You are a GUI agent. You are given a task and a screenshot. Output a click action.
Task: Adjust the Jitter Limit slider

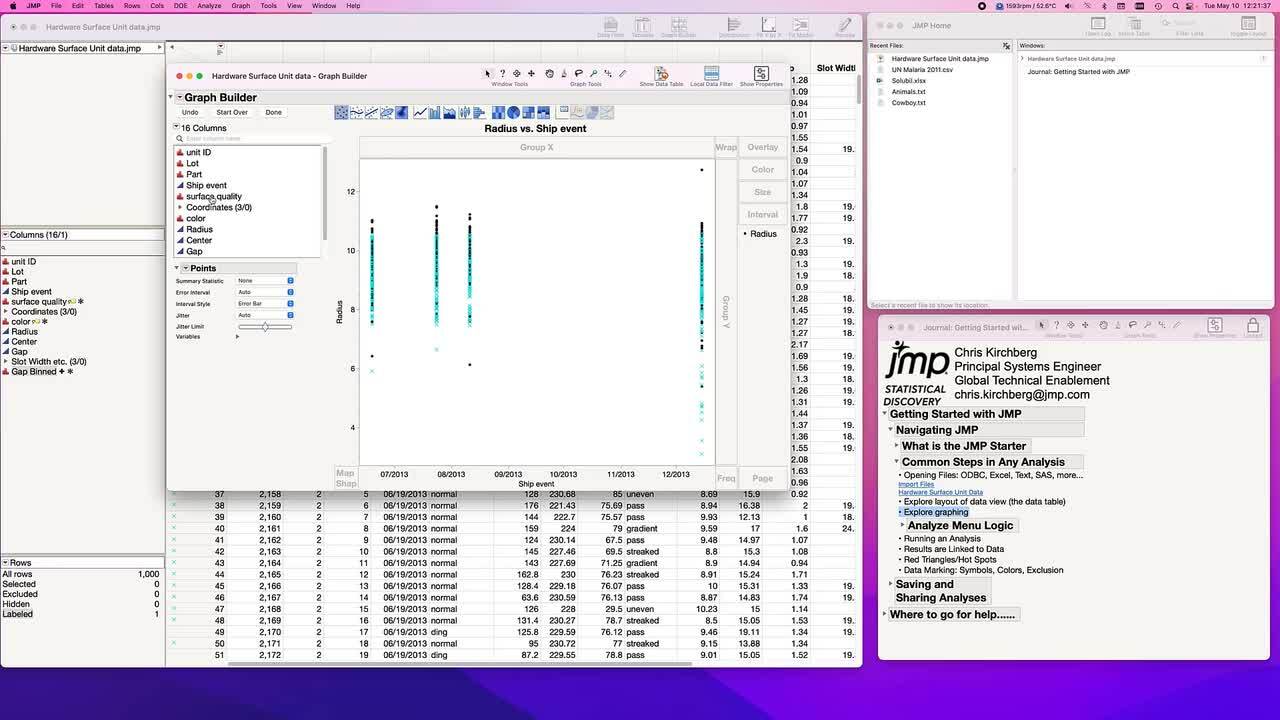click(x=265, y=327)
